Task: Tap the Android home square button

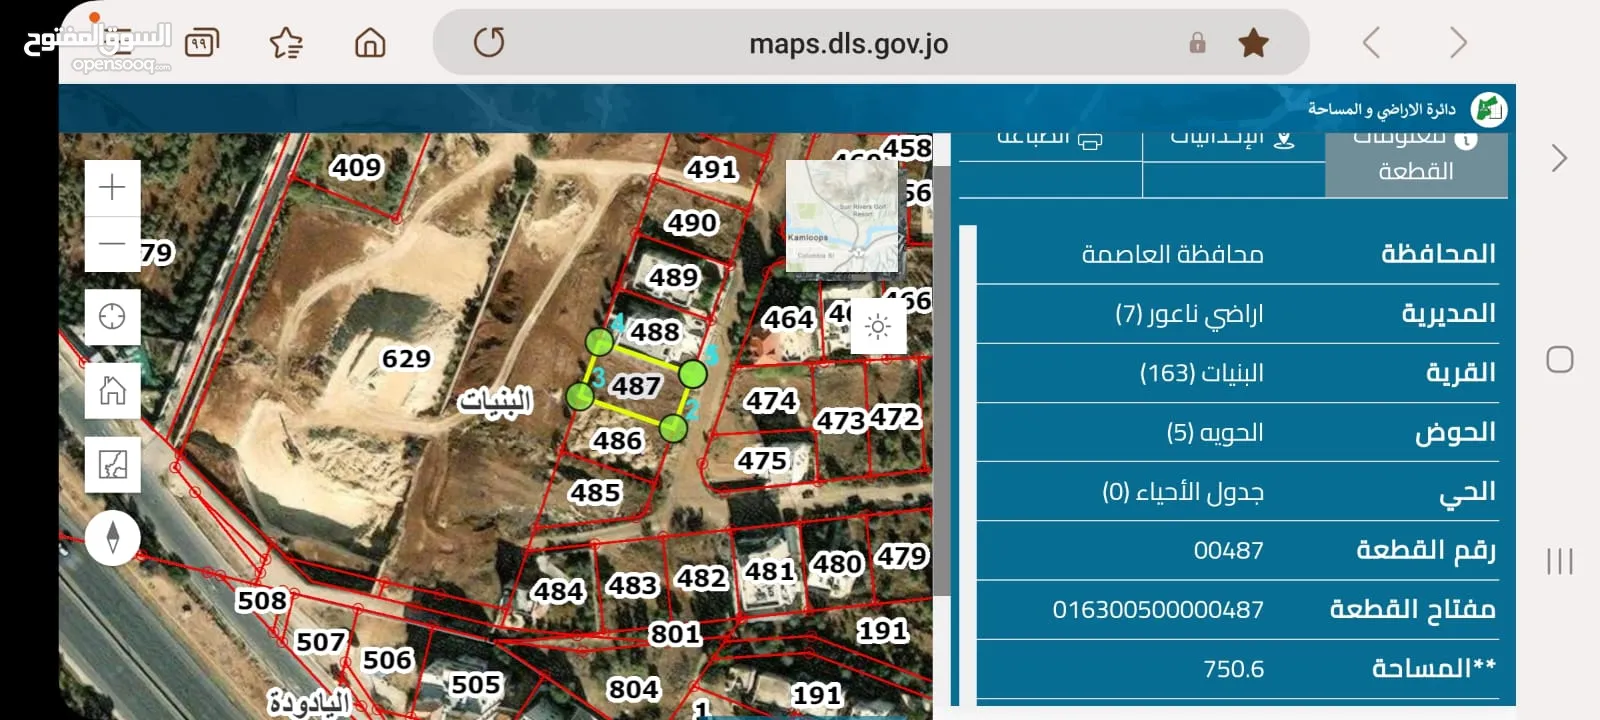Action: [x=1560, y=359]
